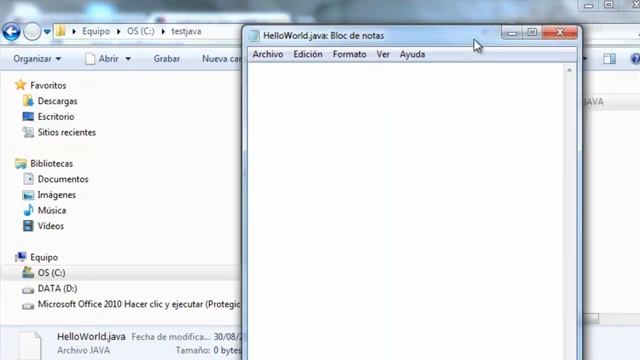
Task: Toggle the Explorer preview pane icon
Action: (x=609, y=59)
